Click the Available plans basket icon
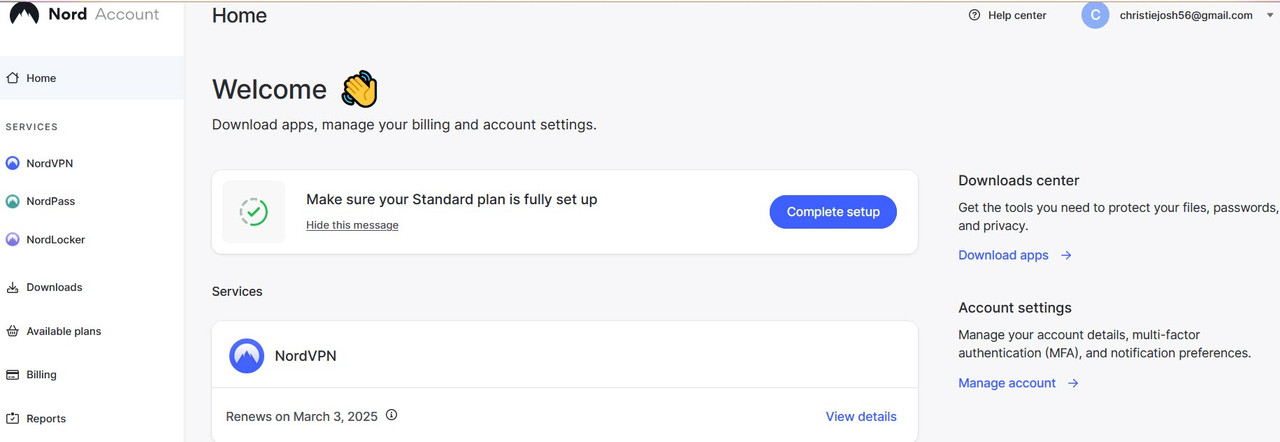Viewport: 1280px width, 442px height. point(13,331)
